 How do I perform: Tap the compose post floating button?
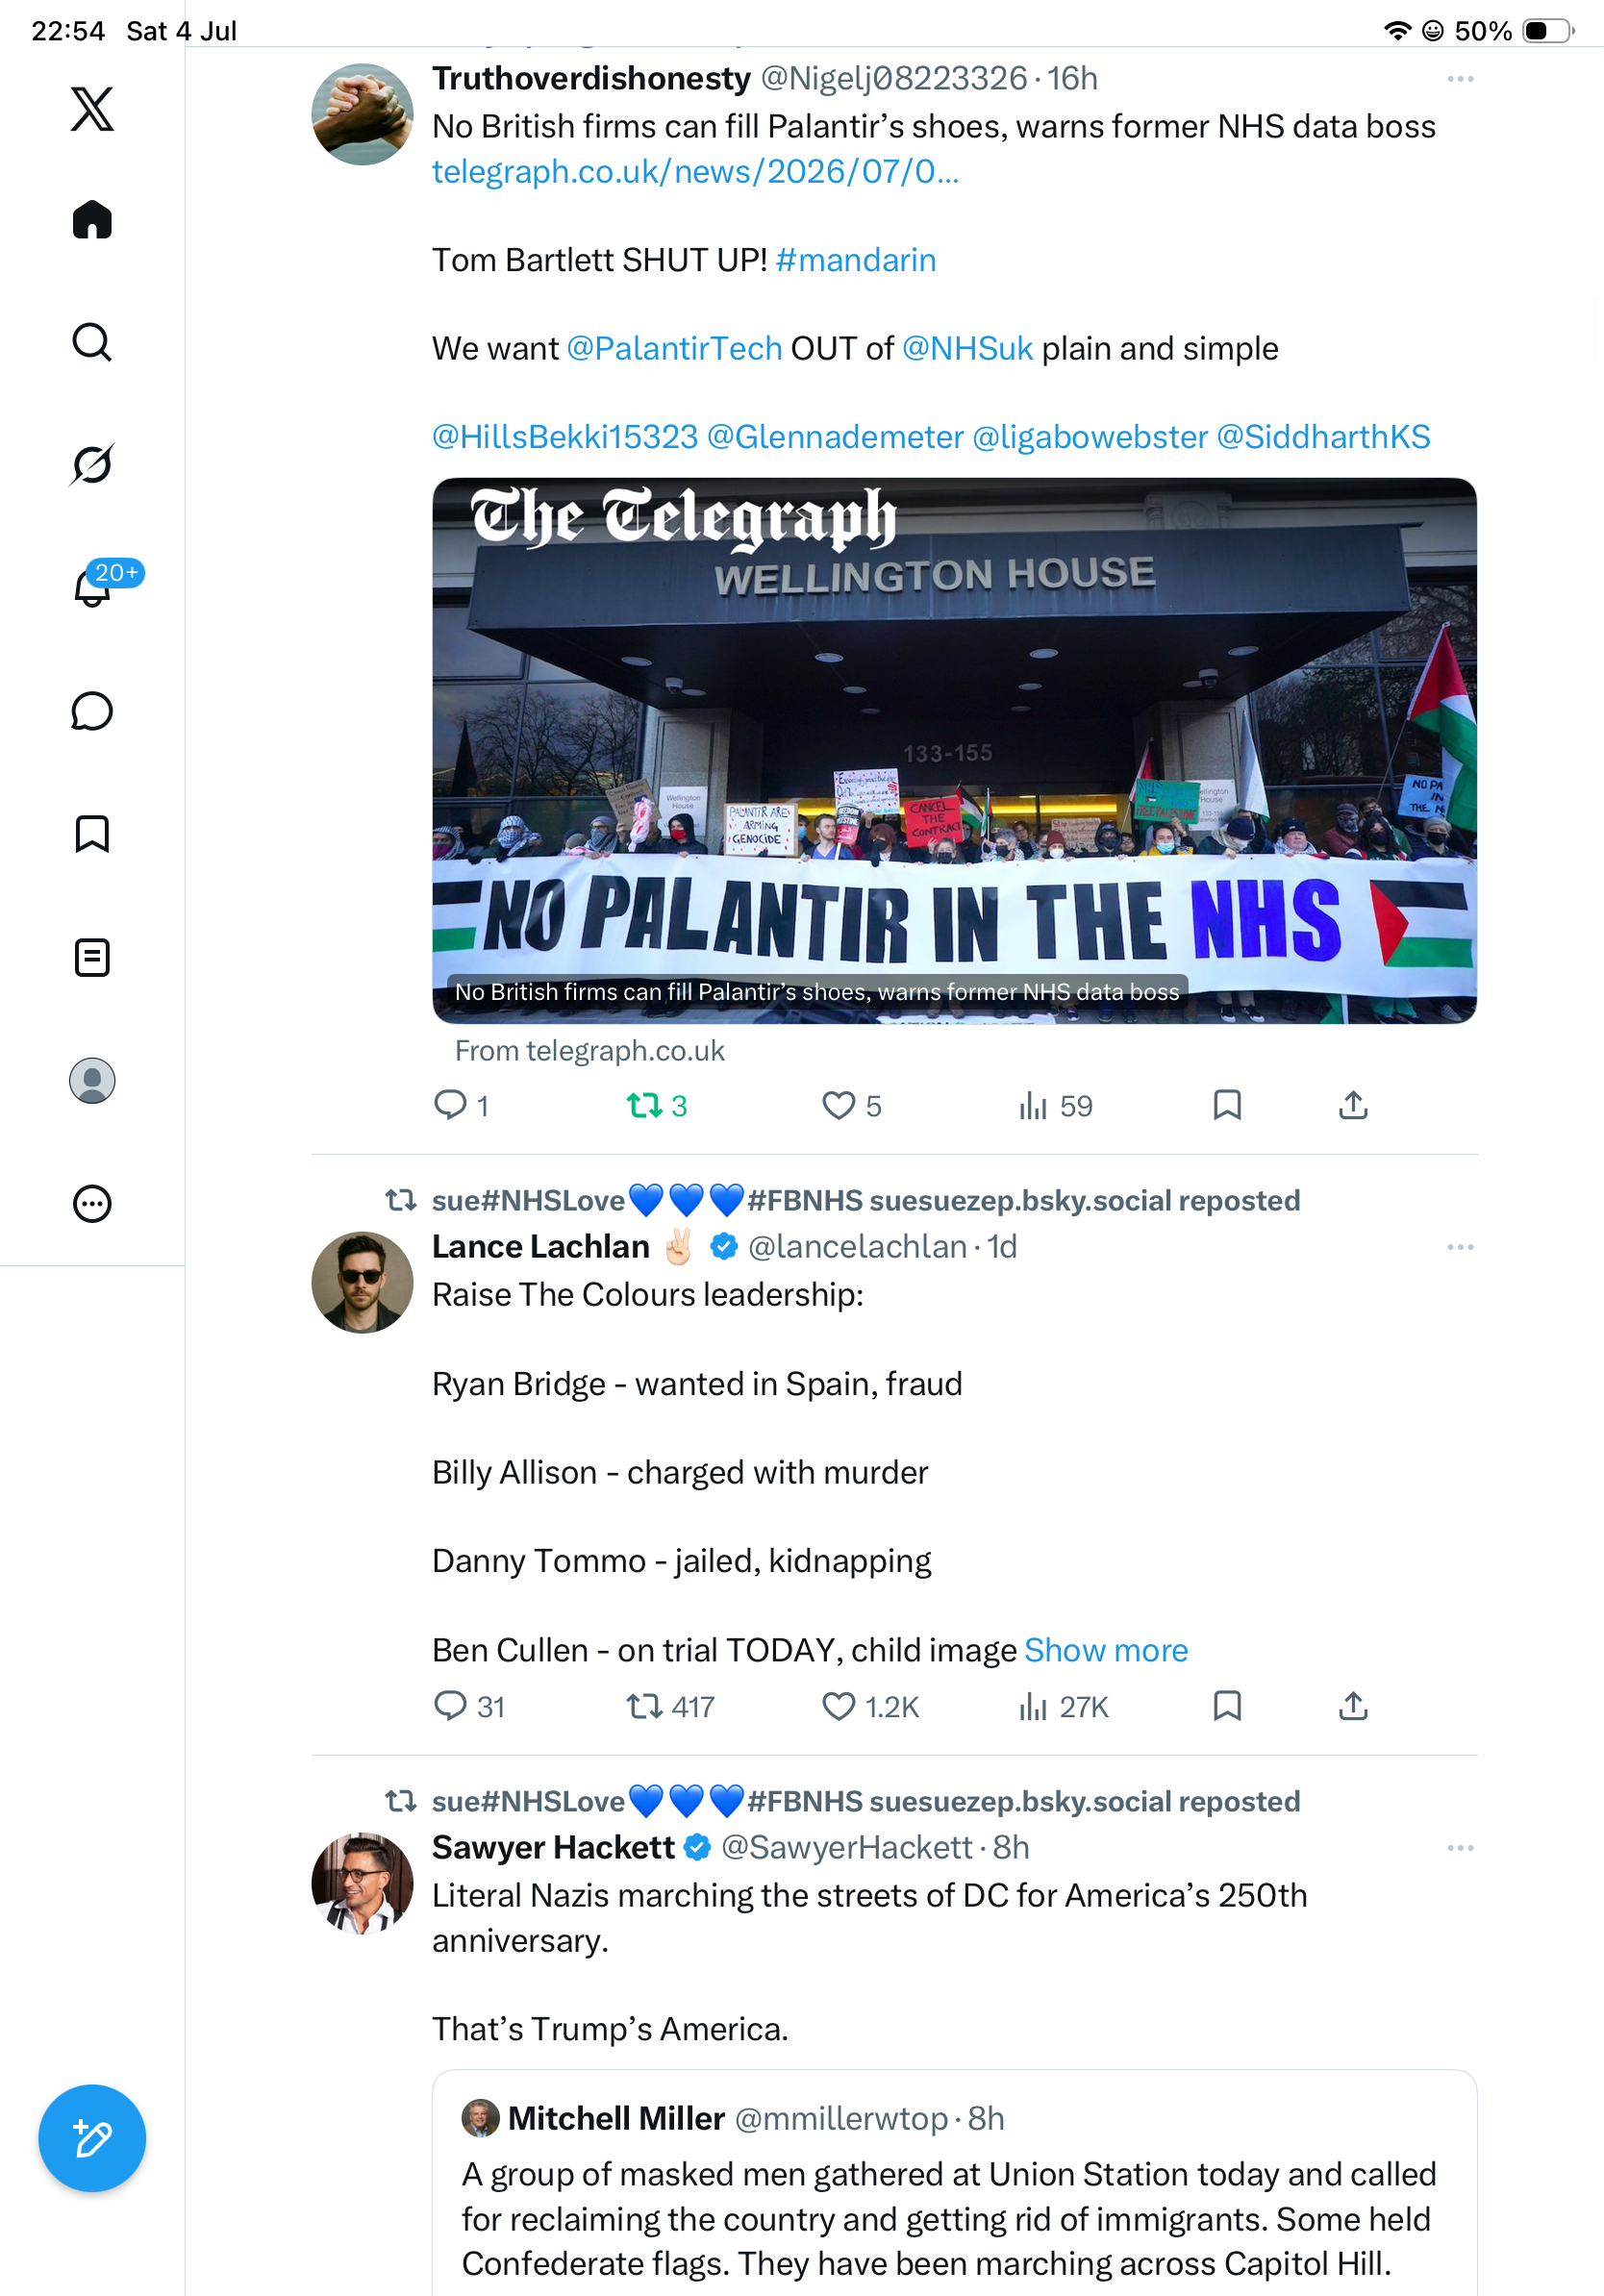(92, 2138)
